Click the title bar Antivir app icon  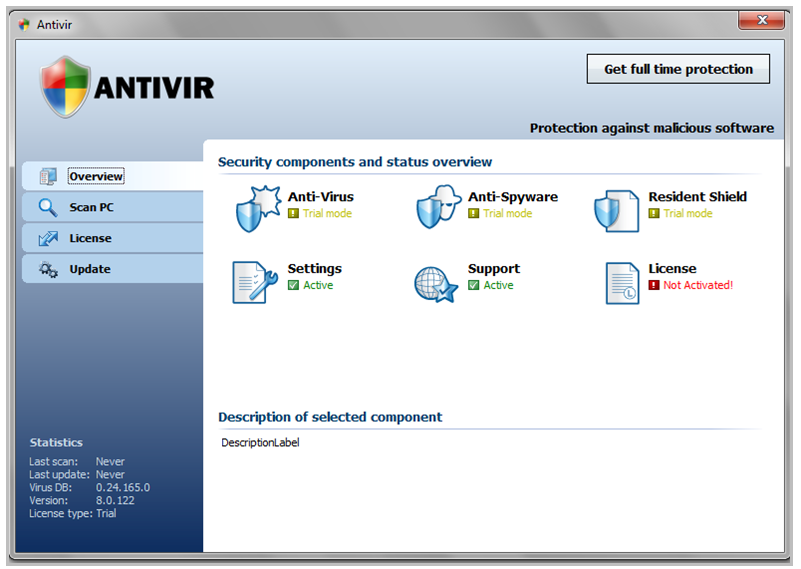click(24, 25)
